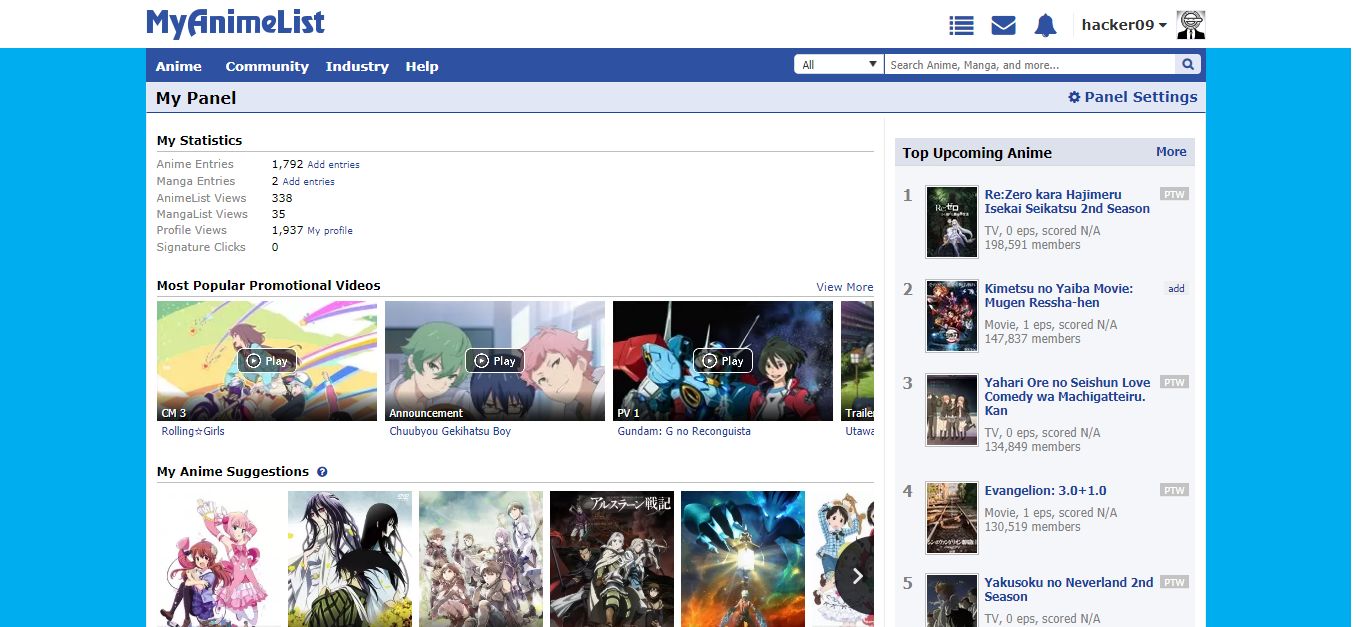This screenshot has width=1366, height=627.
Task: Open the messages envelope icon
Action: tap(1003, 26)
